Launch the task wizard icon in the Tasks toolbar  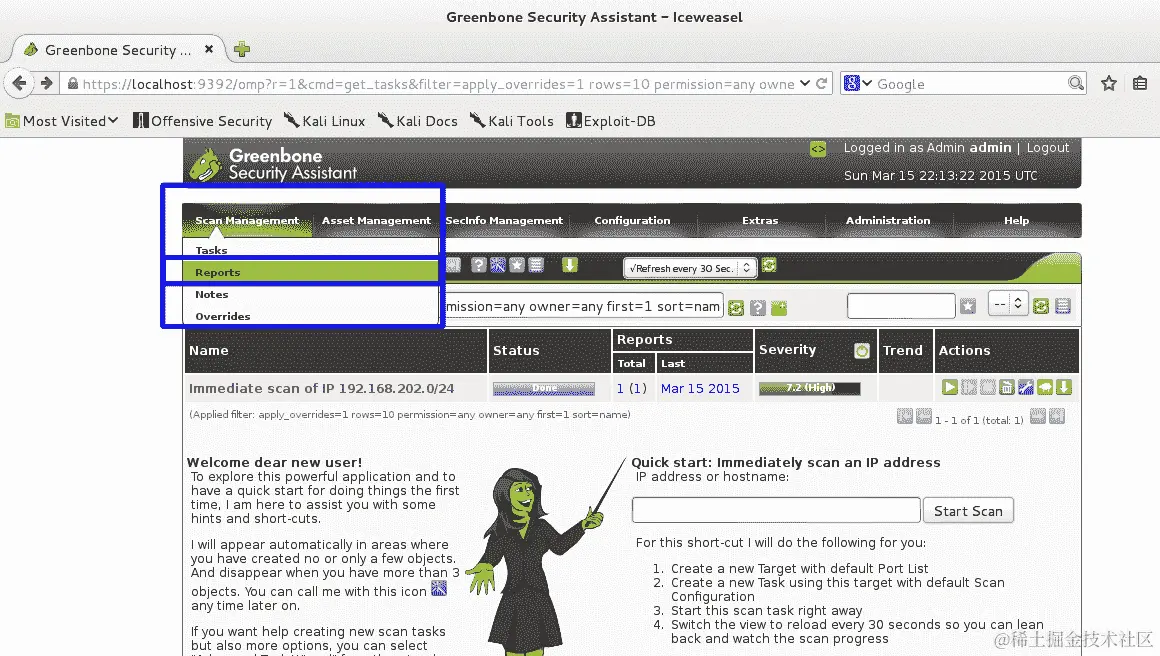coord(498,265)
